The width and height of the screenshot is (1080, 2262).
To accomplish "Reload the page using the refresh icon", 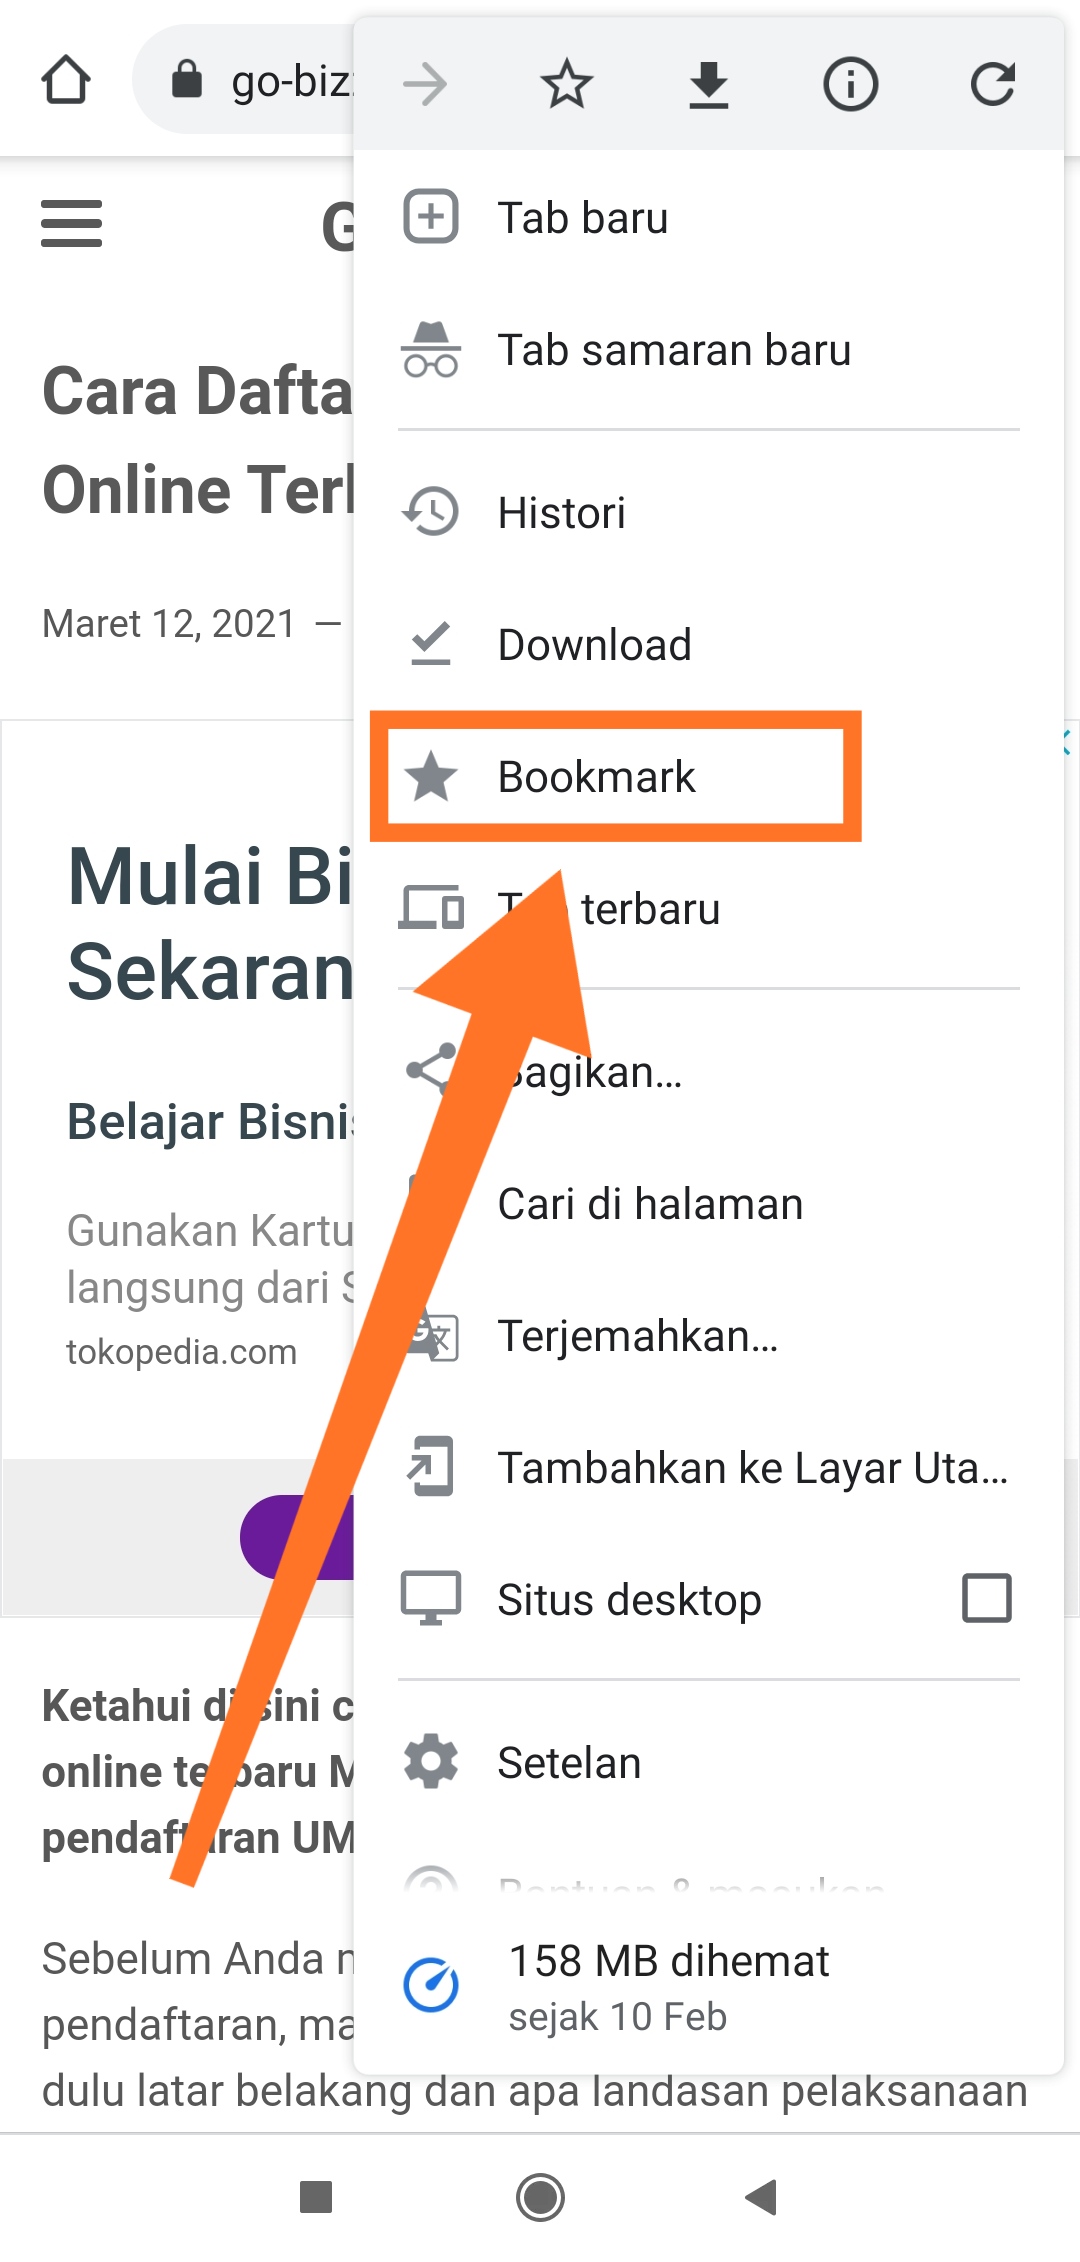I will (x=993, y=84).
